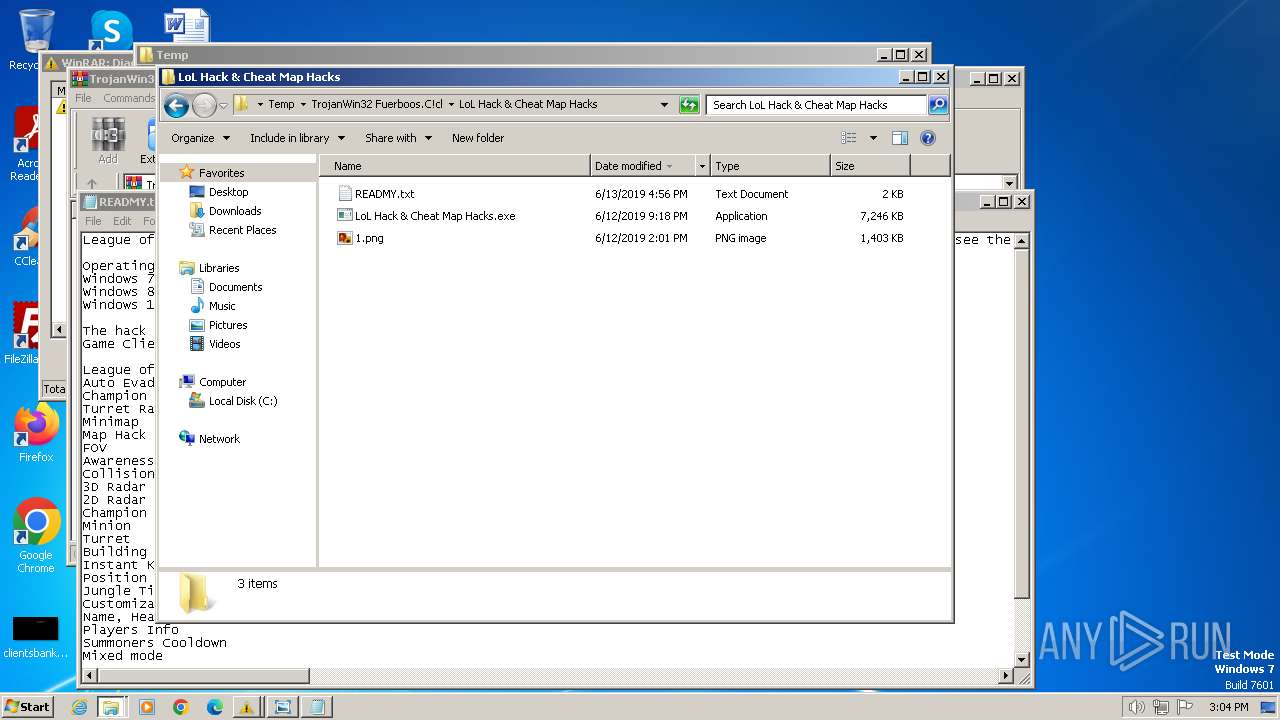Open the Share with menu
Image resolution: width=1280 pixels, height=720 pixels.
[x=398, y=138]
